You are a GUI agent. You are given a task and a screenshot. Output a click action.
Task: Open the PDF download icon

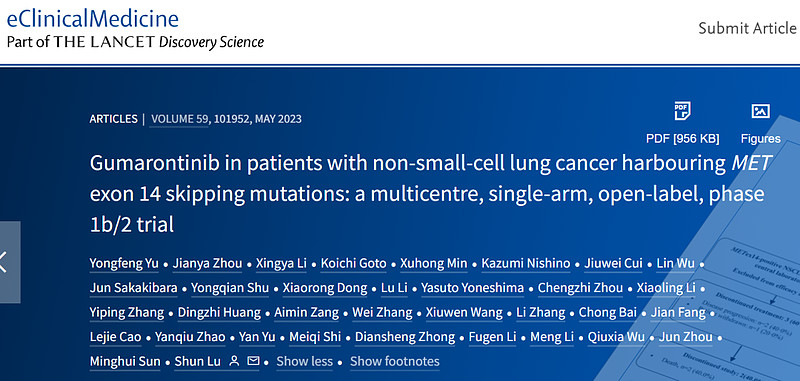682,111
